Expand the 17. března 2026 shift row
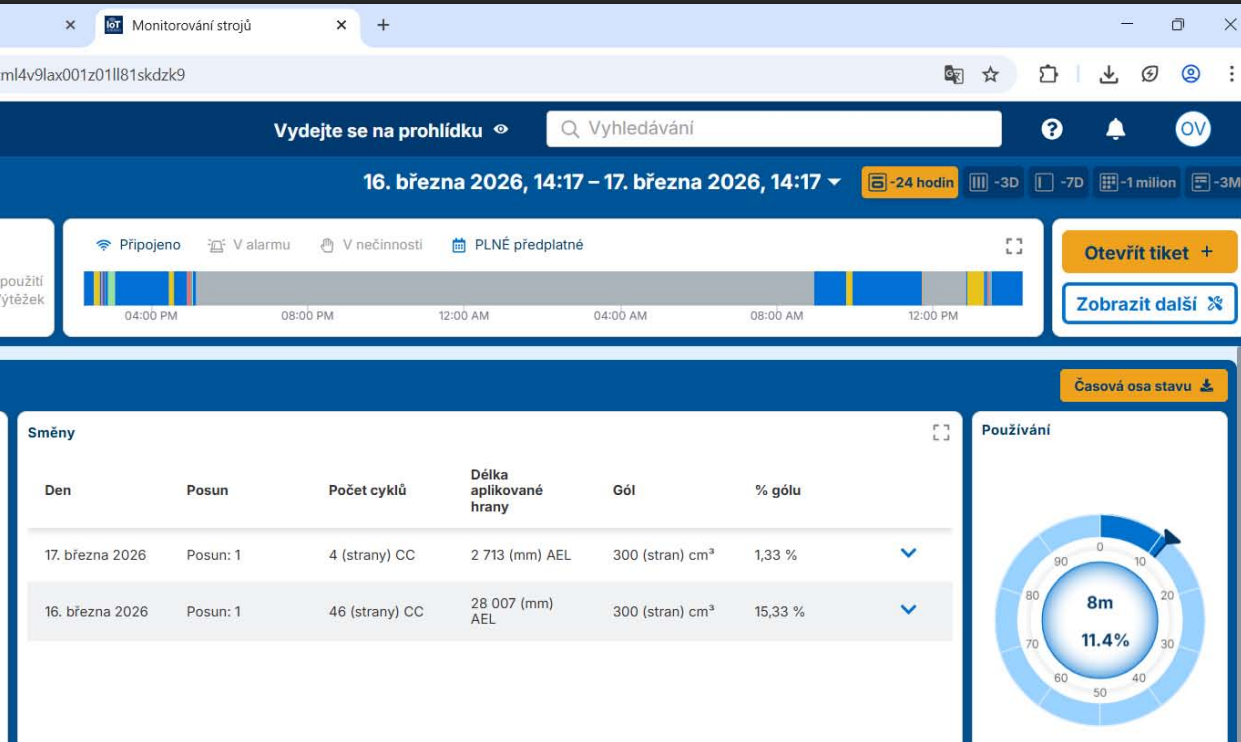The width and height of the screenshot is (1241, 742). click(908, 553)
